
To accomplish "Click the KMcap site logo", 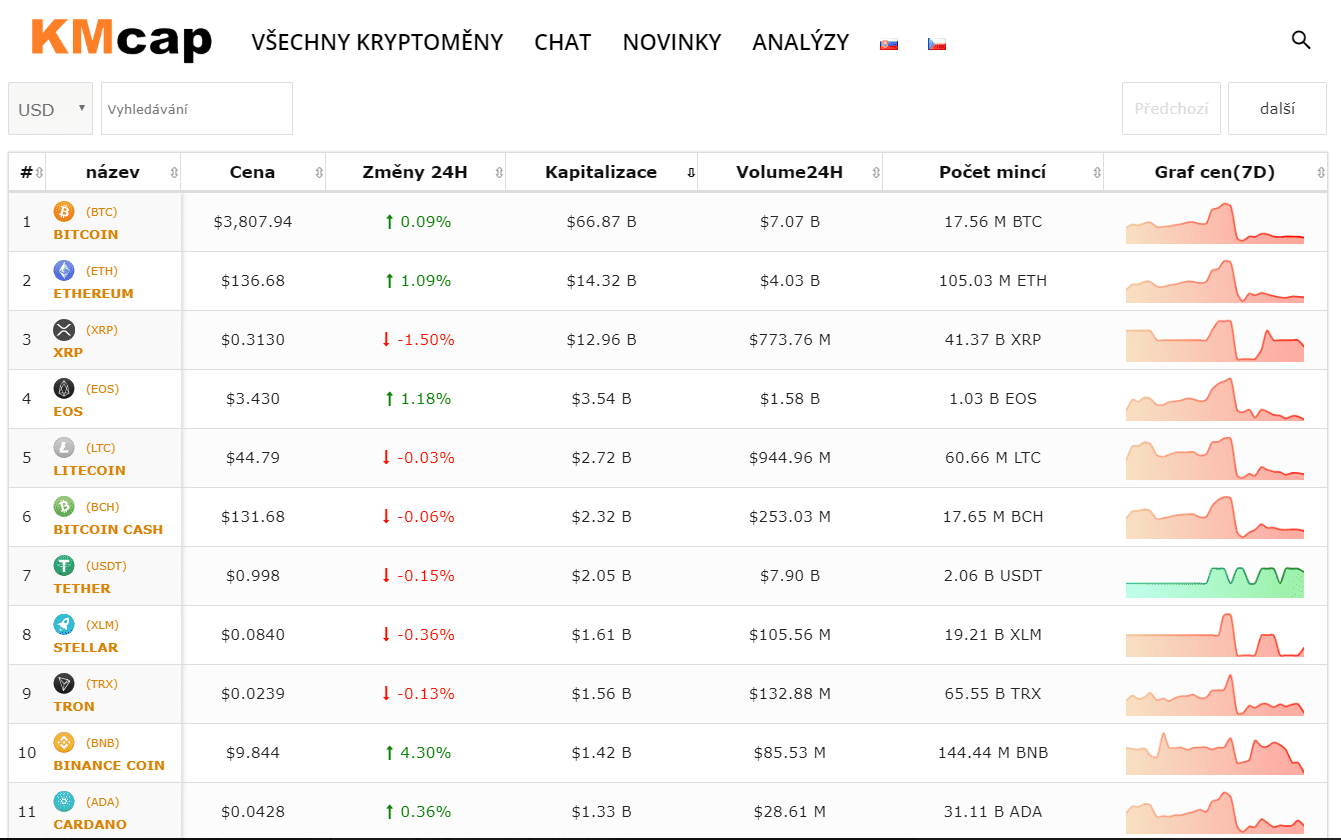I will (121, 38).
